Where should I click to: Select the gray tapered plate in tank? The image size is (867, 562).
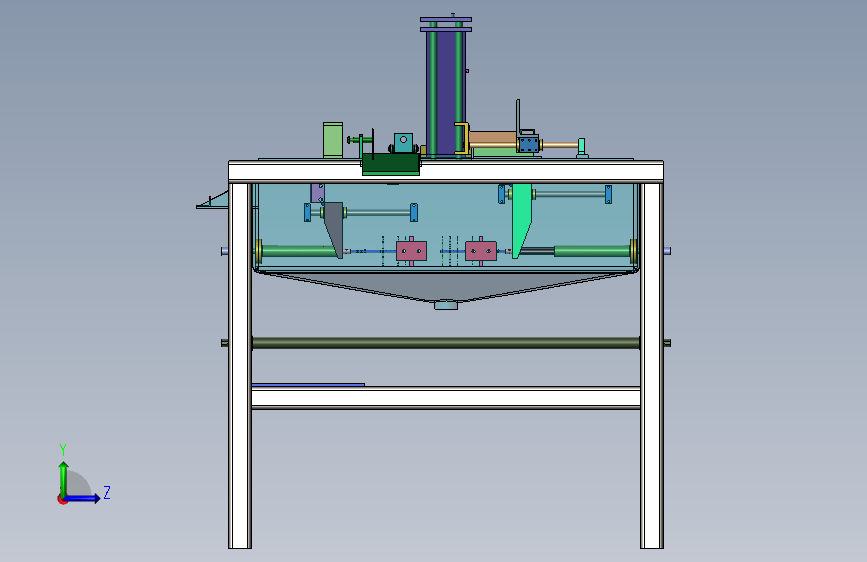333,228
